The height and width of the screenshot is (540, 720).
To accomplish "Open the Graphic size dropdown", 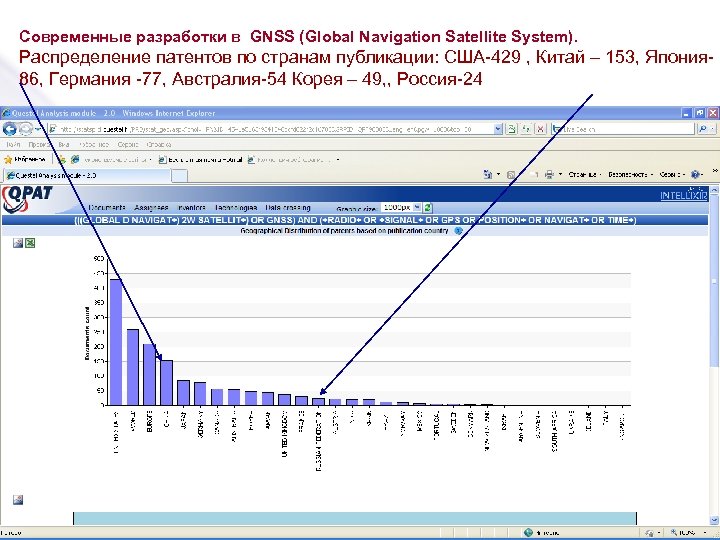I will tap(401, 208).
